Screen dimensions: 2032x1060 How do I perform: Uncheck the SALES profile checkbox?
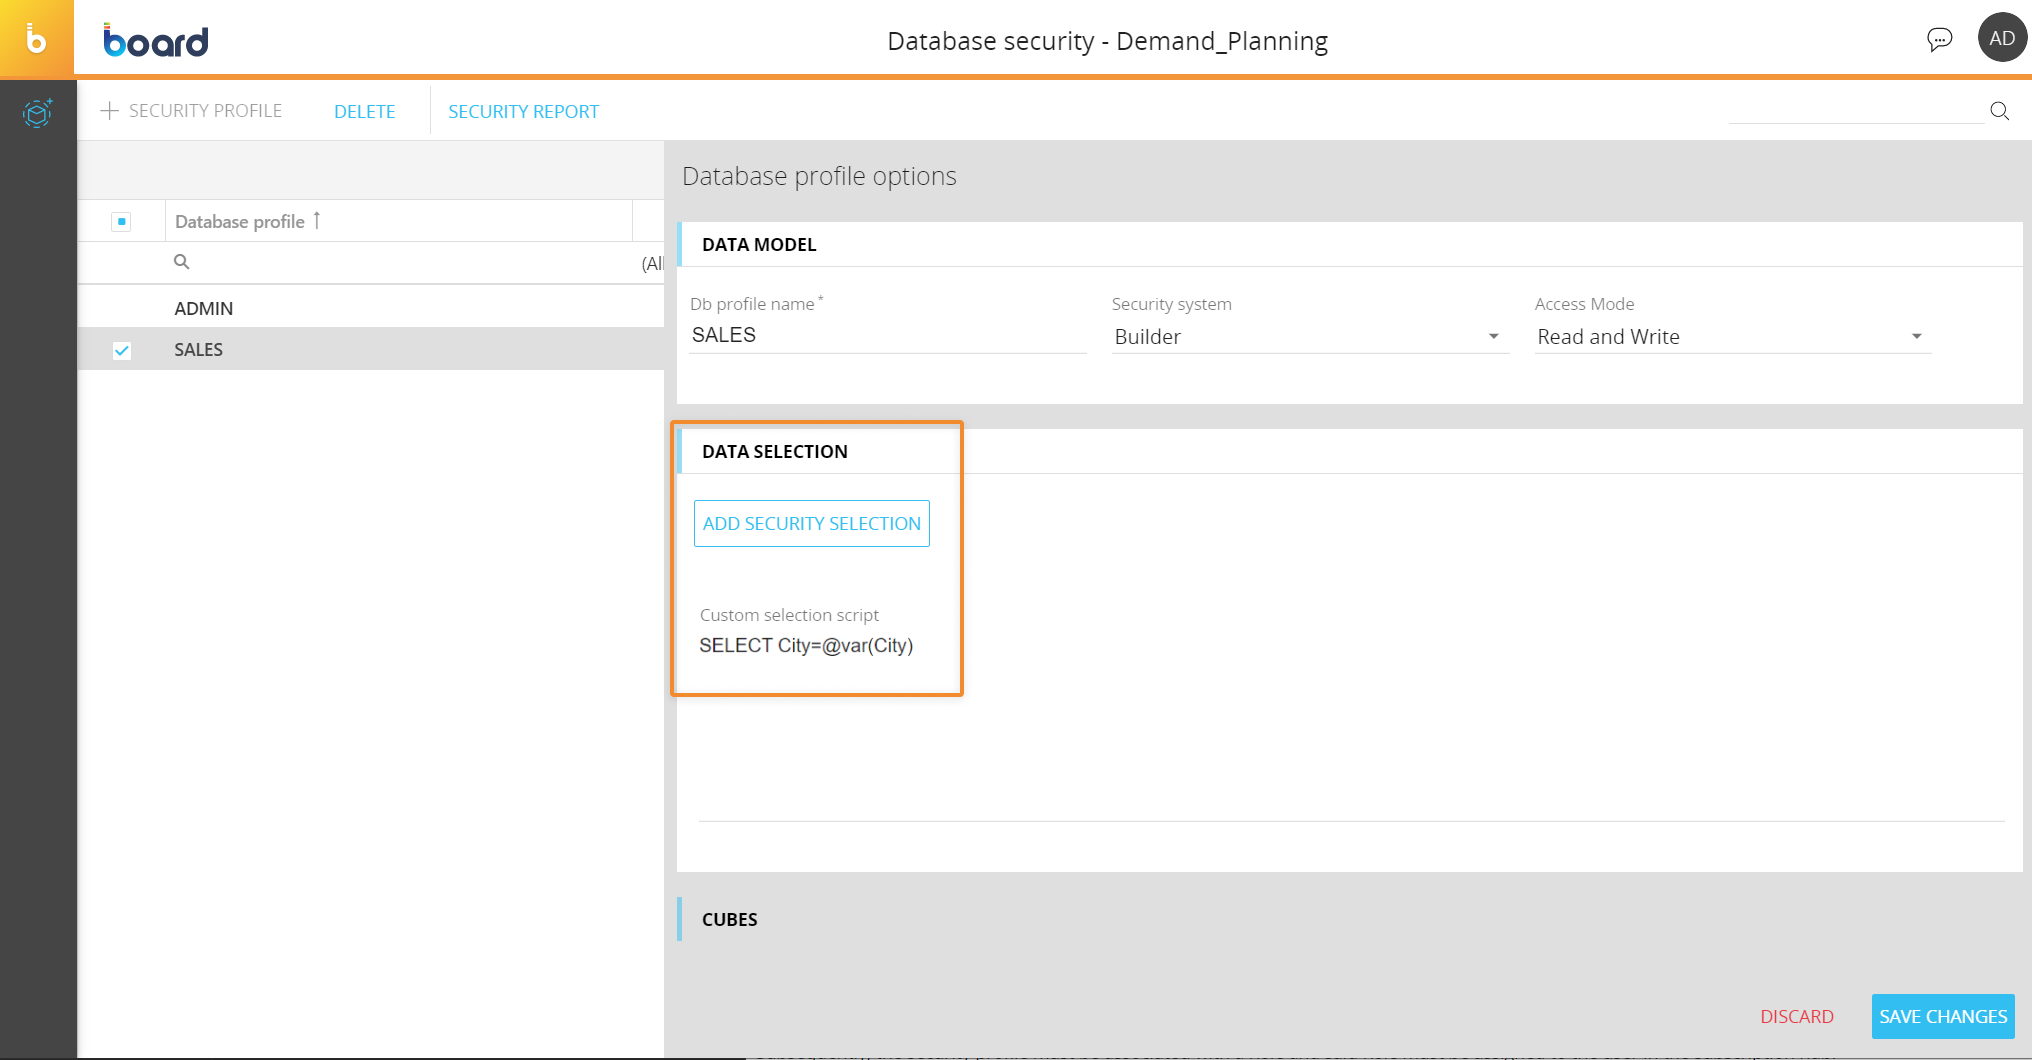pos(121,350)
